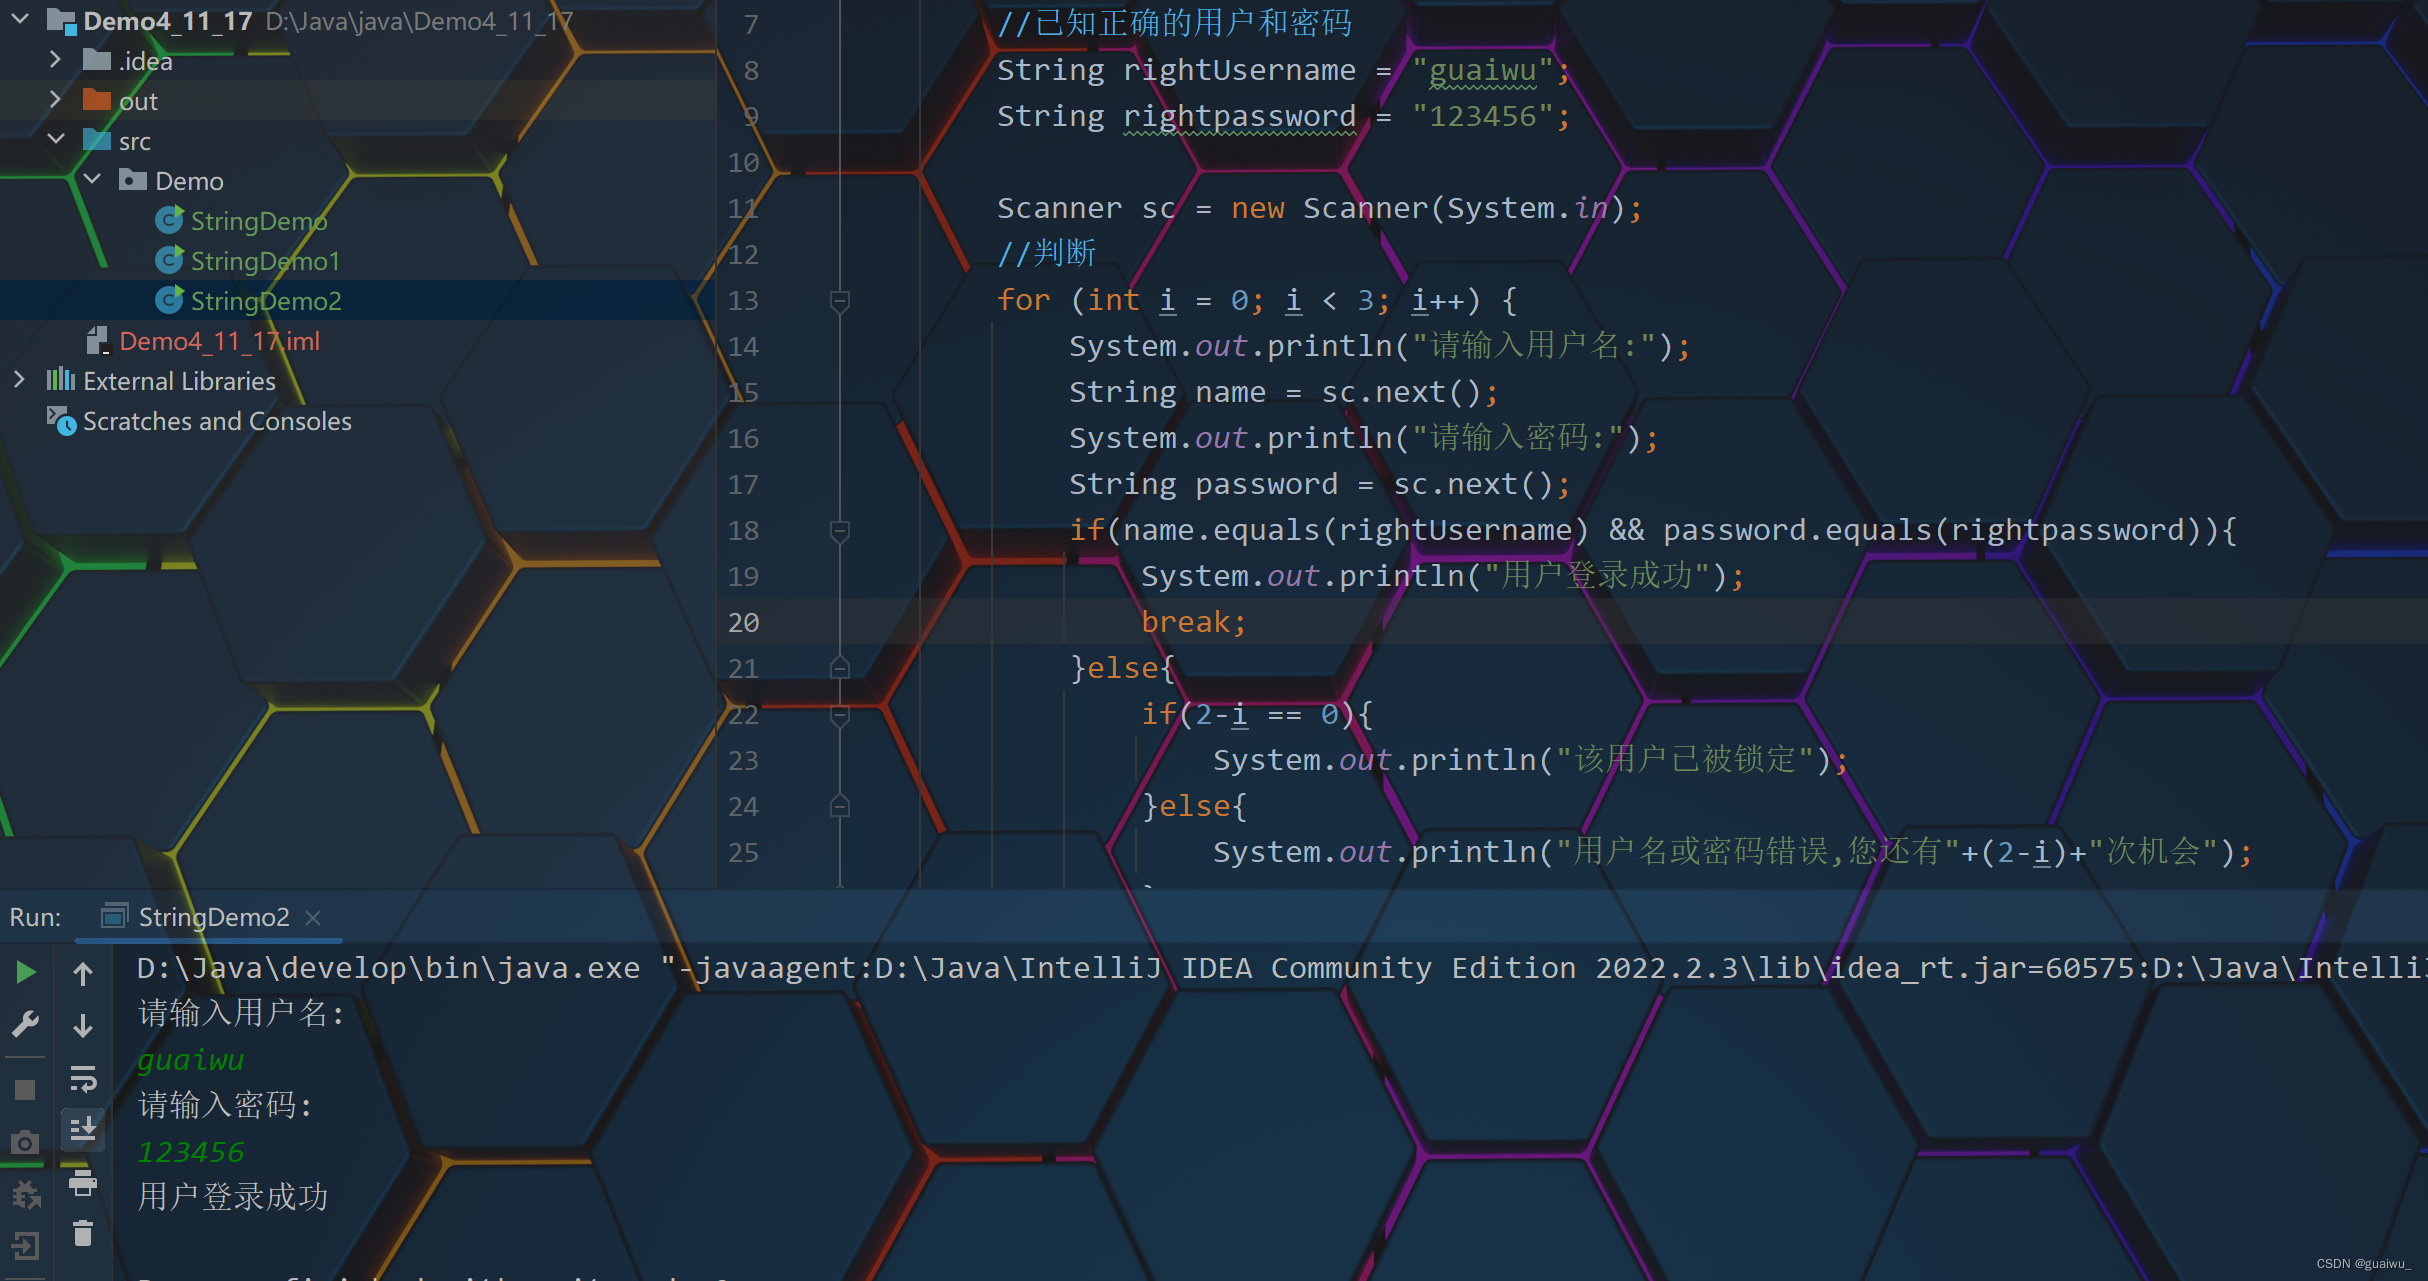
Task: Click the java.exe command line in console
Action: point(1282,968)
